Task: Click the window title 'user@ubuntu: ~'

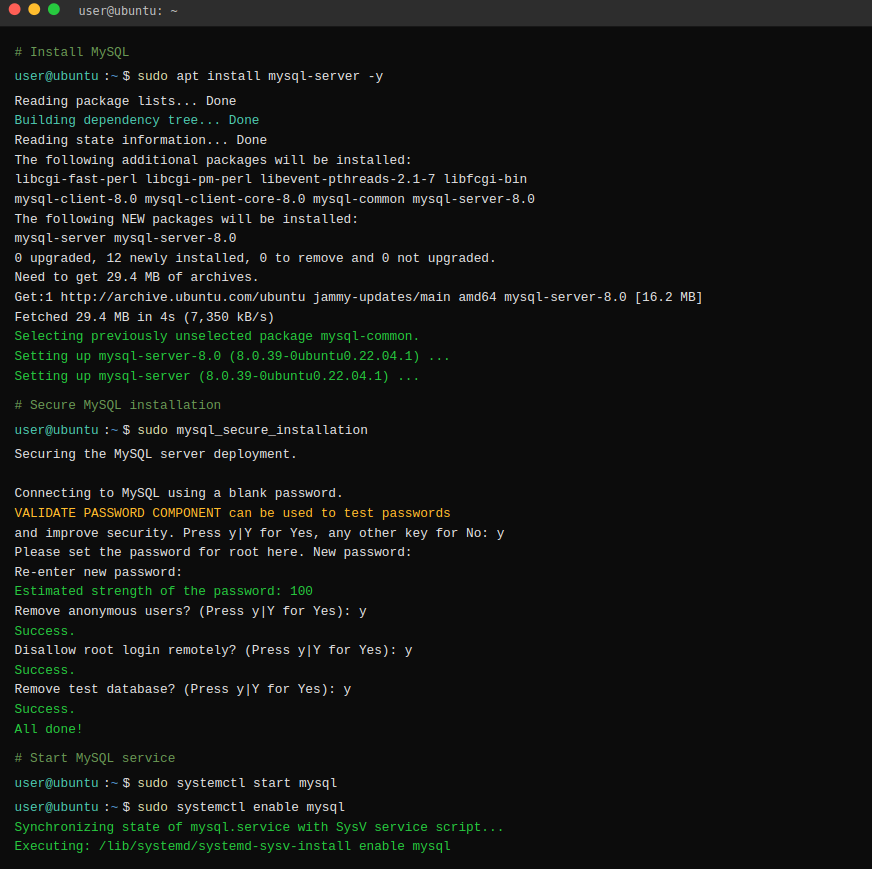Action: click(x=128, y=11)
